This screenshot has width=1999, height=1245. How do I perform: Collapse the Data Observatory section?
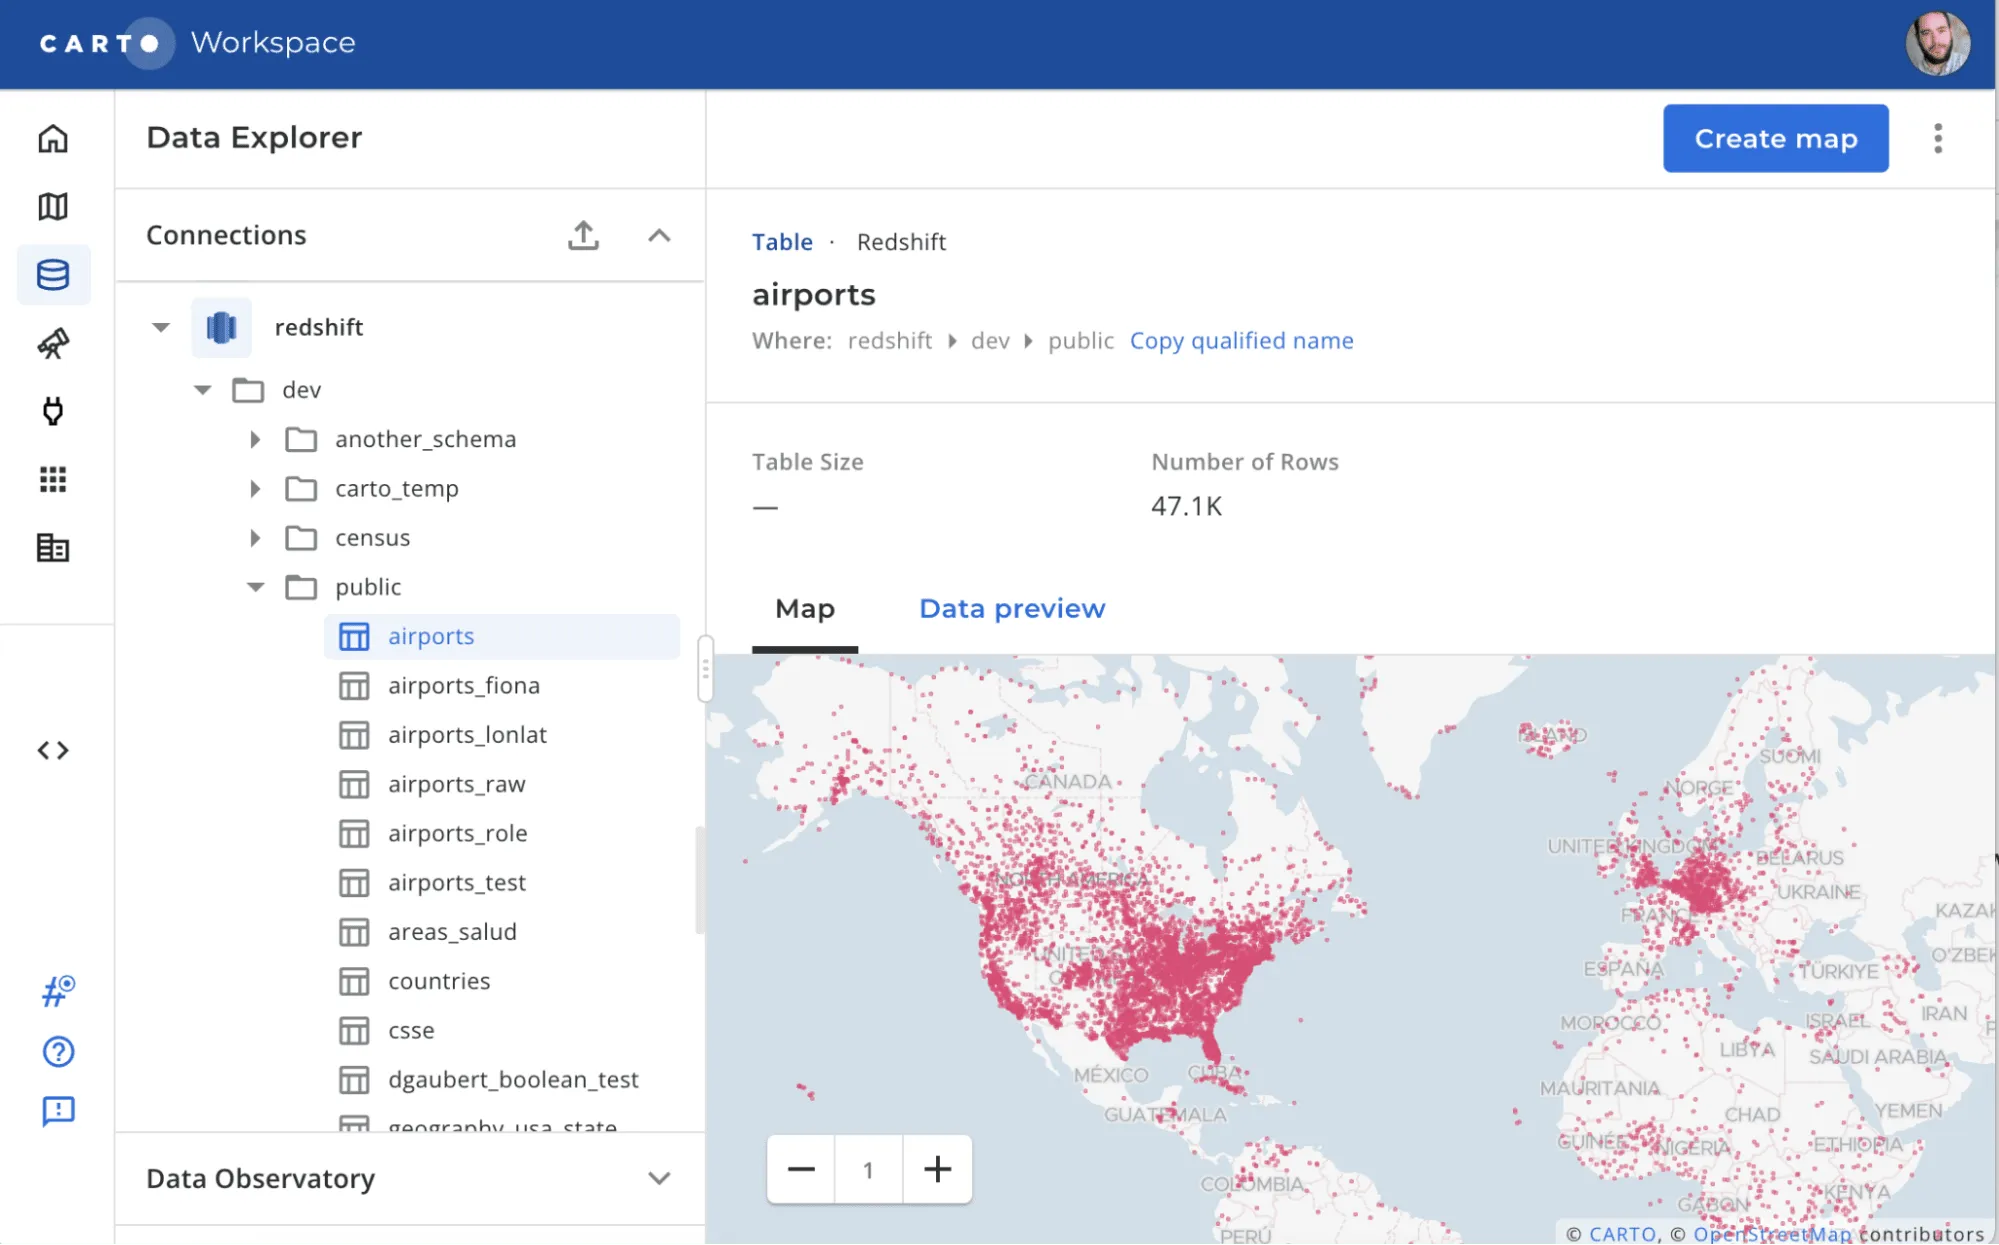(659, 1179)
